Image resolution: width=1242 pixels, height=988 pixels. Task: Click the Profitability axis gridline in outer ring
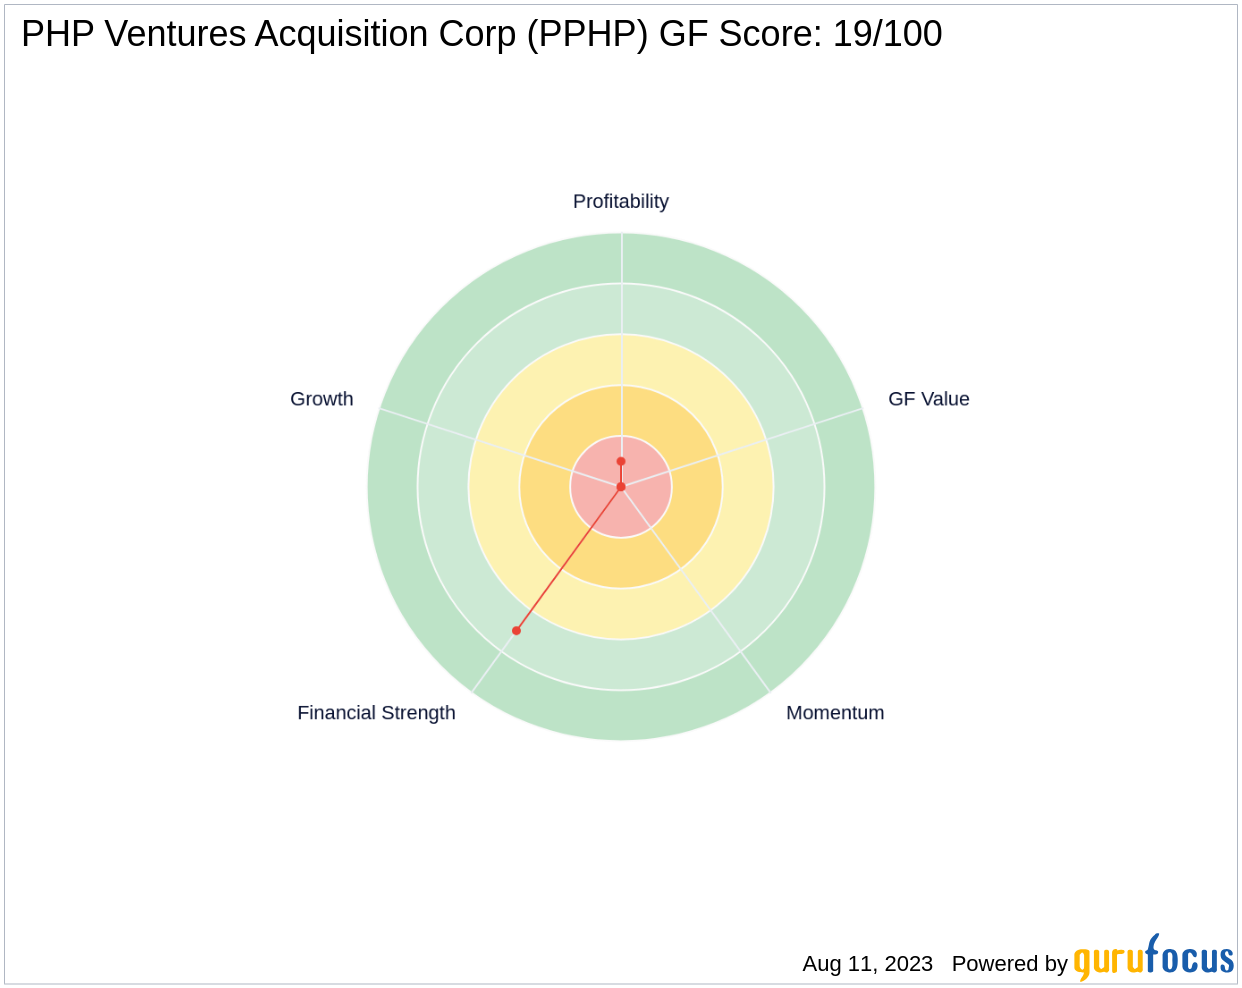[x=621, y=258]
